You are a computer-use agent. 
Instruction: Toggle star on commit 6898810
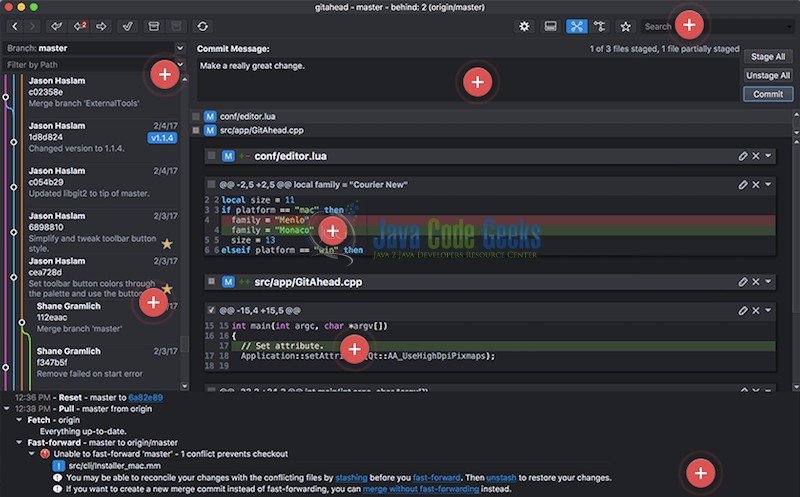167,244
